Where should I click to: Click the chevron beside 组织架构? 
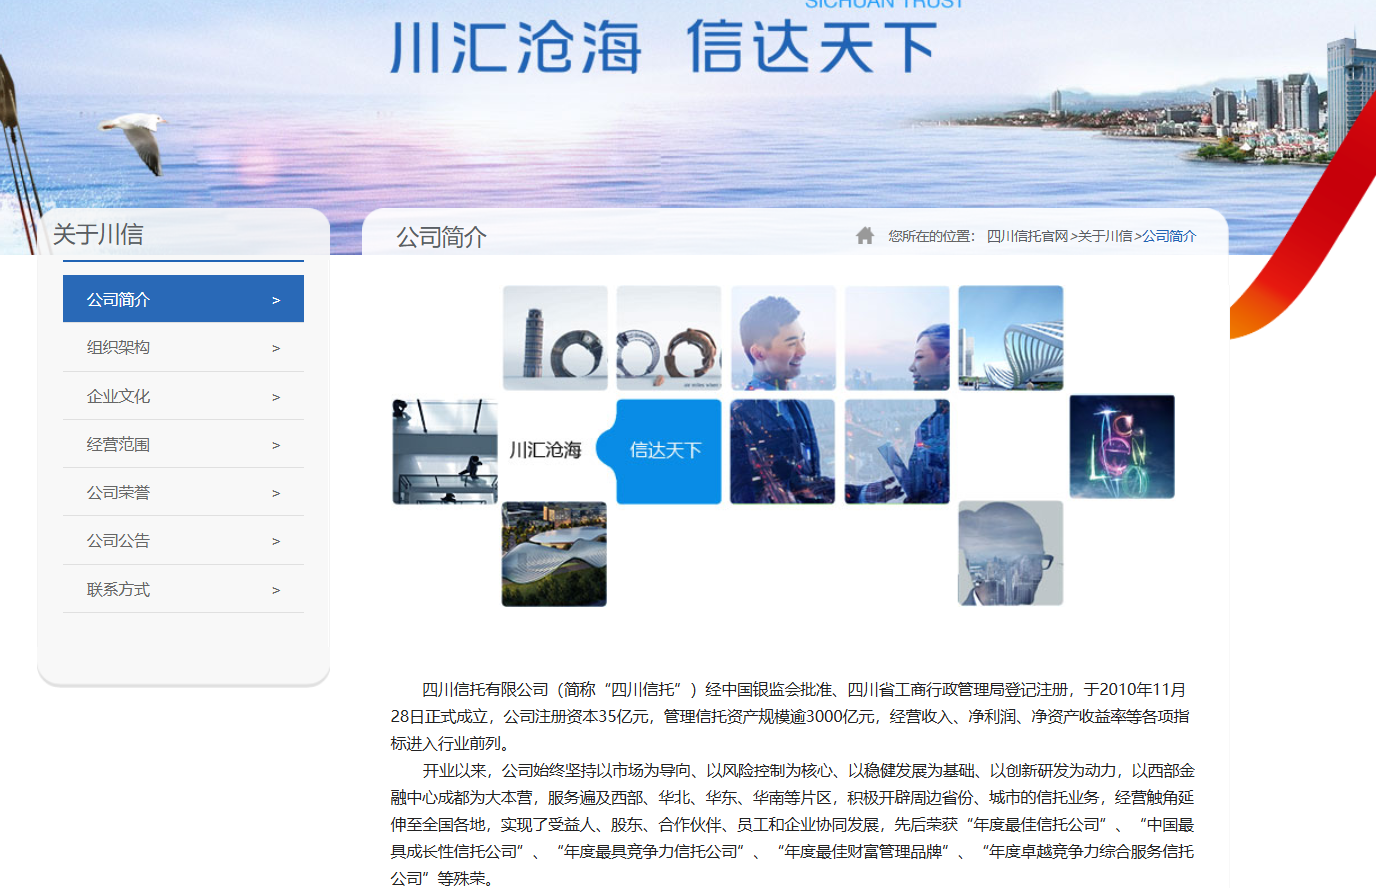(276, 348)
